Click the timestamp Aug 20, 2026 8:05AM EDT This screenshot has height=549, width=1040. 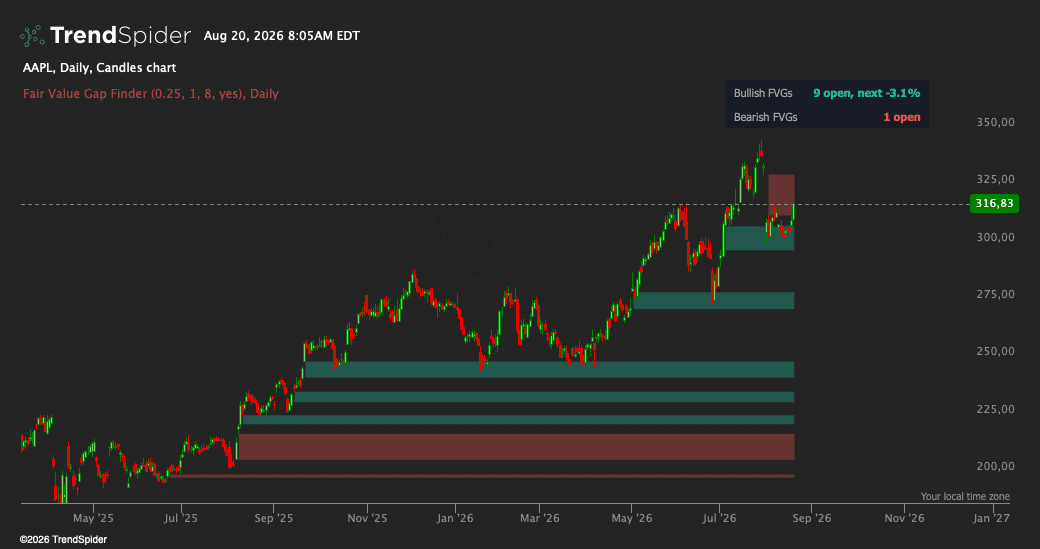(282, 36)
